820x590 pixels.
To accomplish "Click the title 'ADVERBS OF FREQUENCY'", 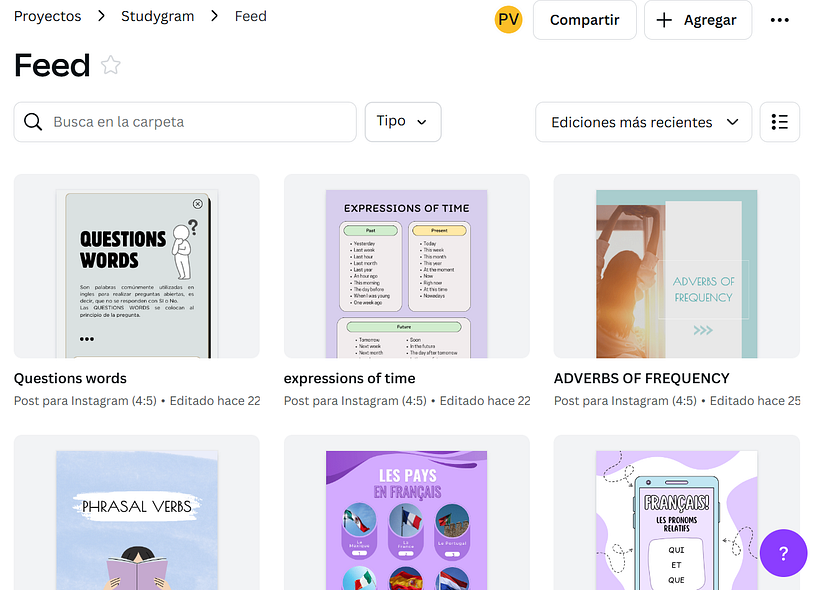I will pos(642,378).
